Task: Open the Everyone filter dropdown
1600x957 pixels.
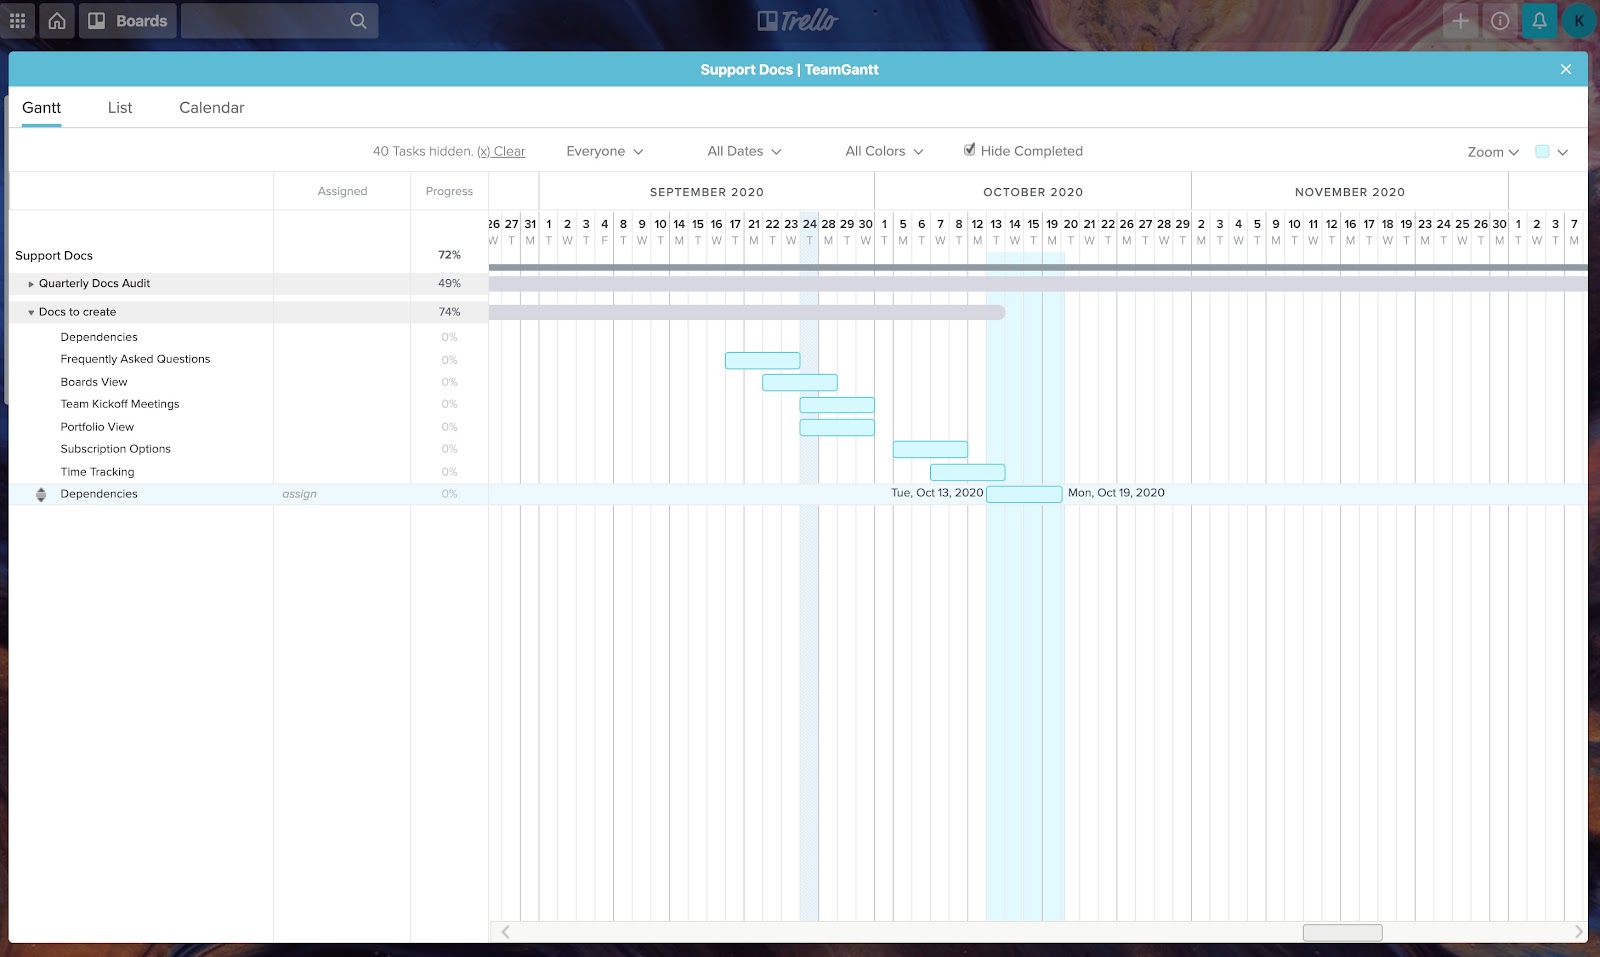Action: (605, 152)
